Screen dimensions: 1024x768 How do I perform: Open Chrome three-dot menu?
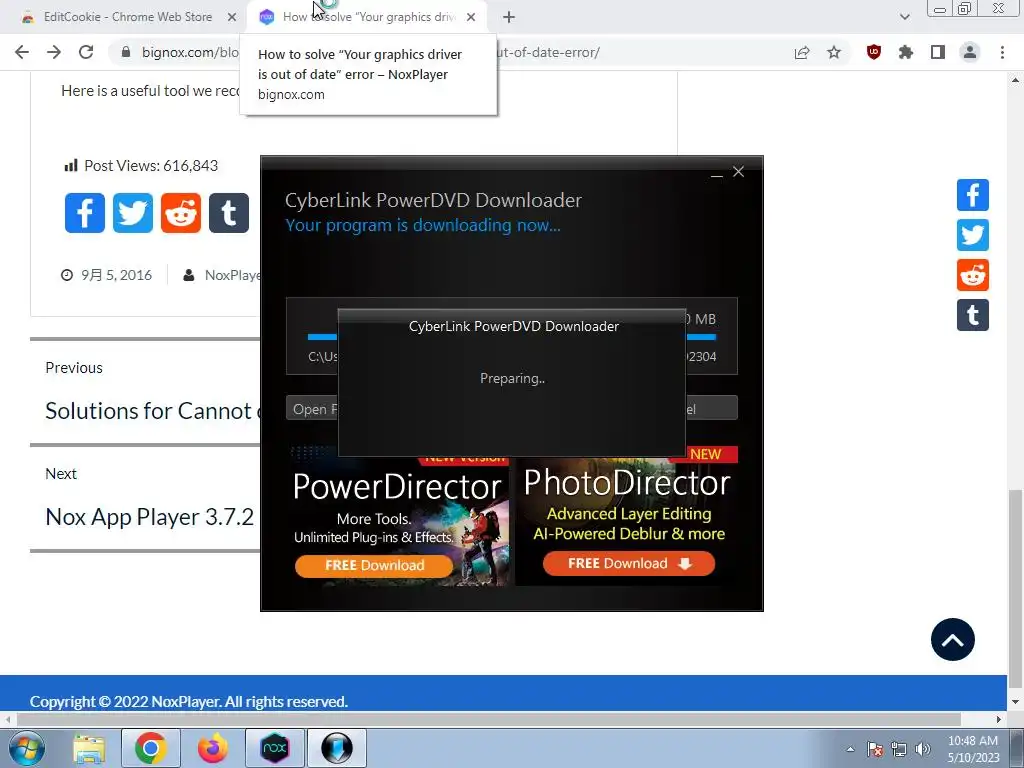tap(1002, 52)
